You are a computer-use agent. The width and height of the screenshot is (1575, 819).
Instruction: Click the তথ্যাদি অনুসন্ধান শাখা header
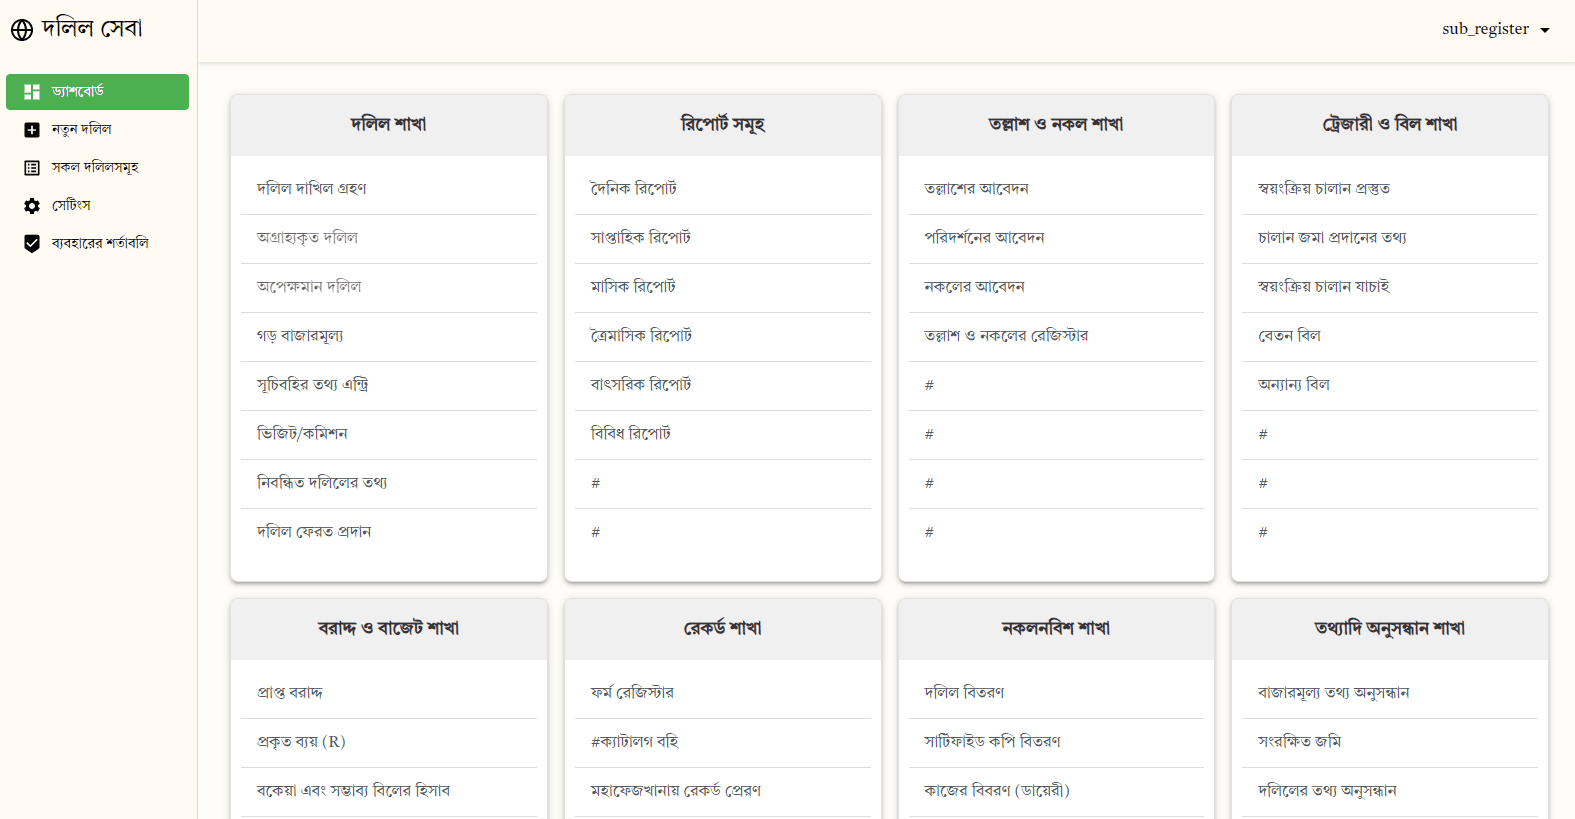(x=1390, y=629)
